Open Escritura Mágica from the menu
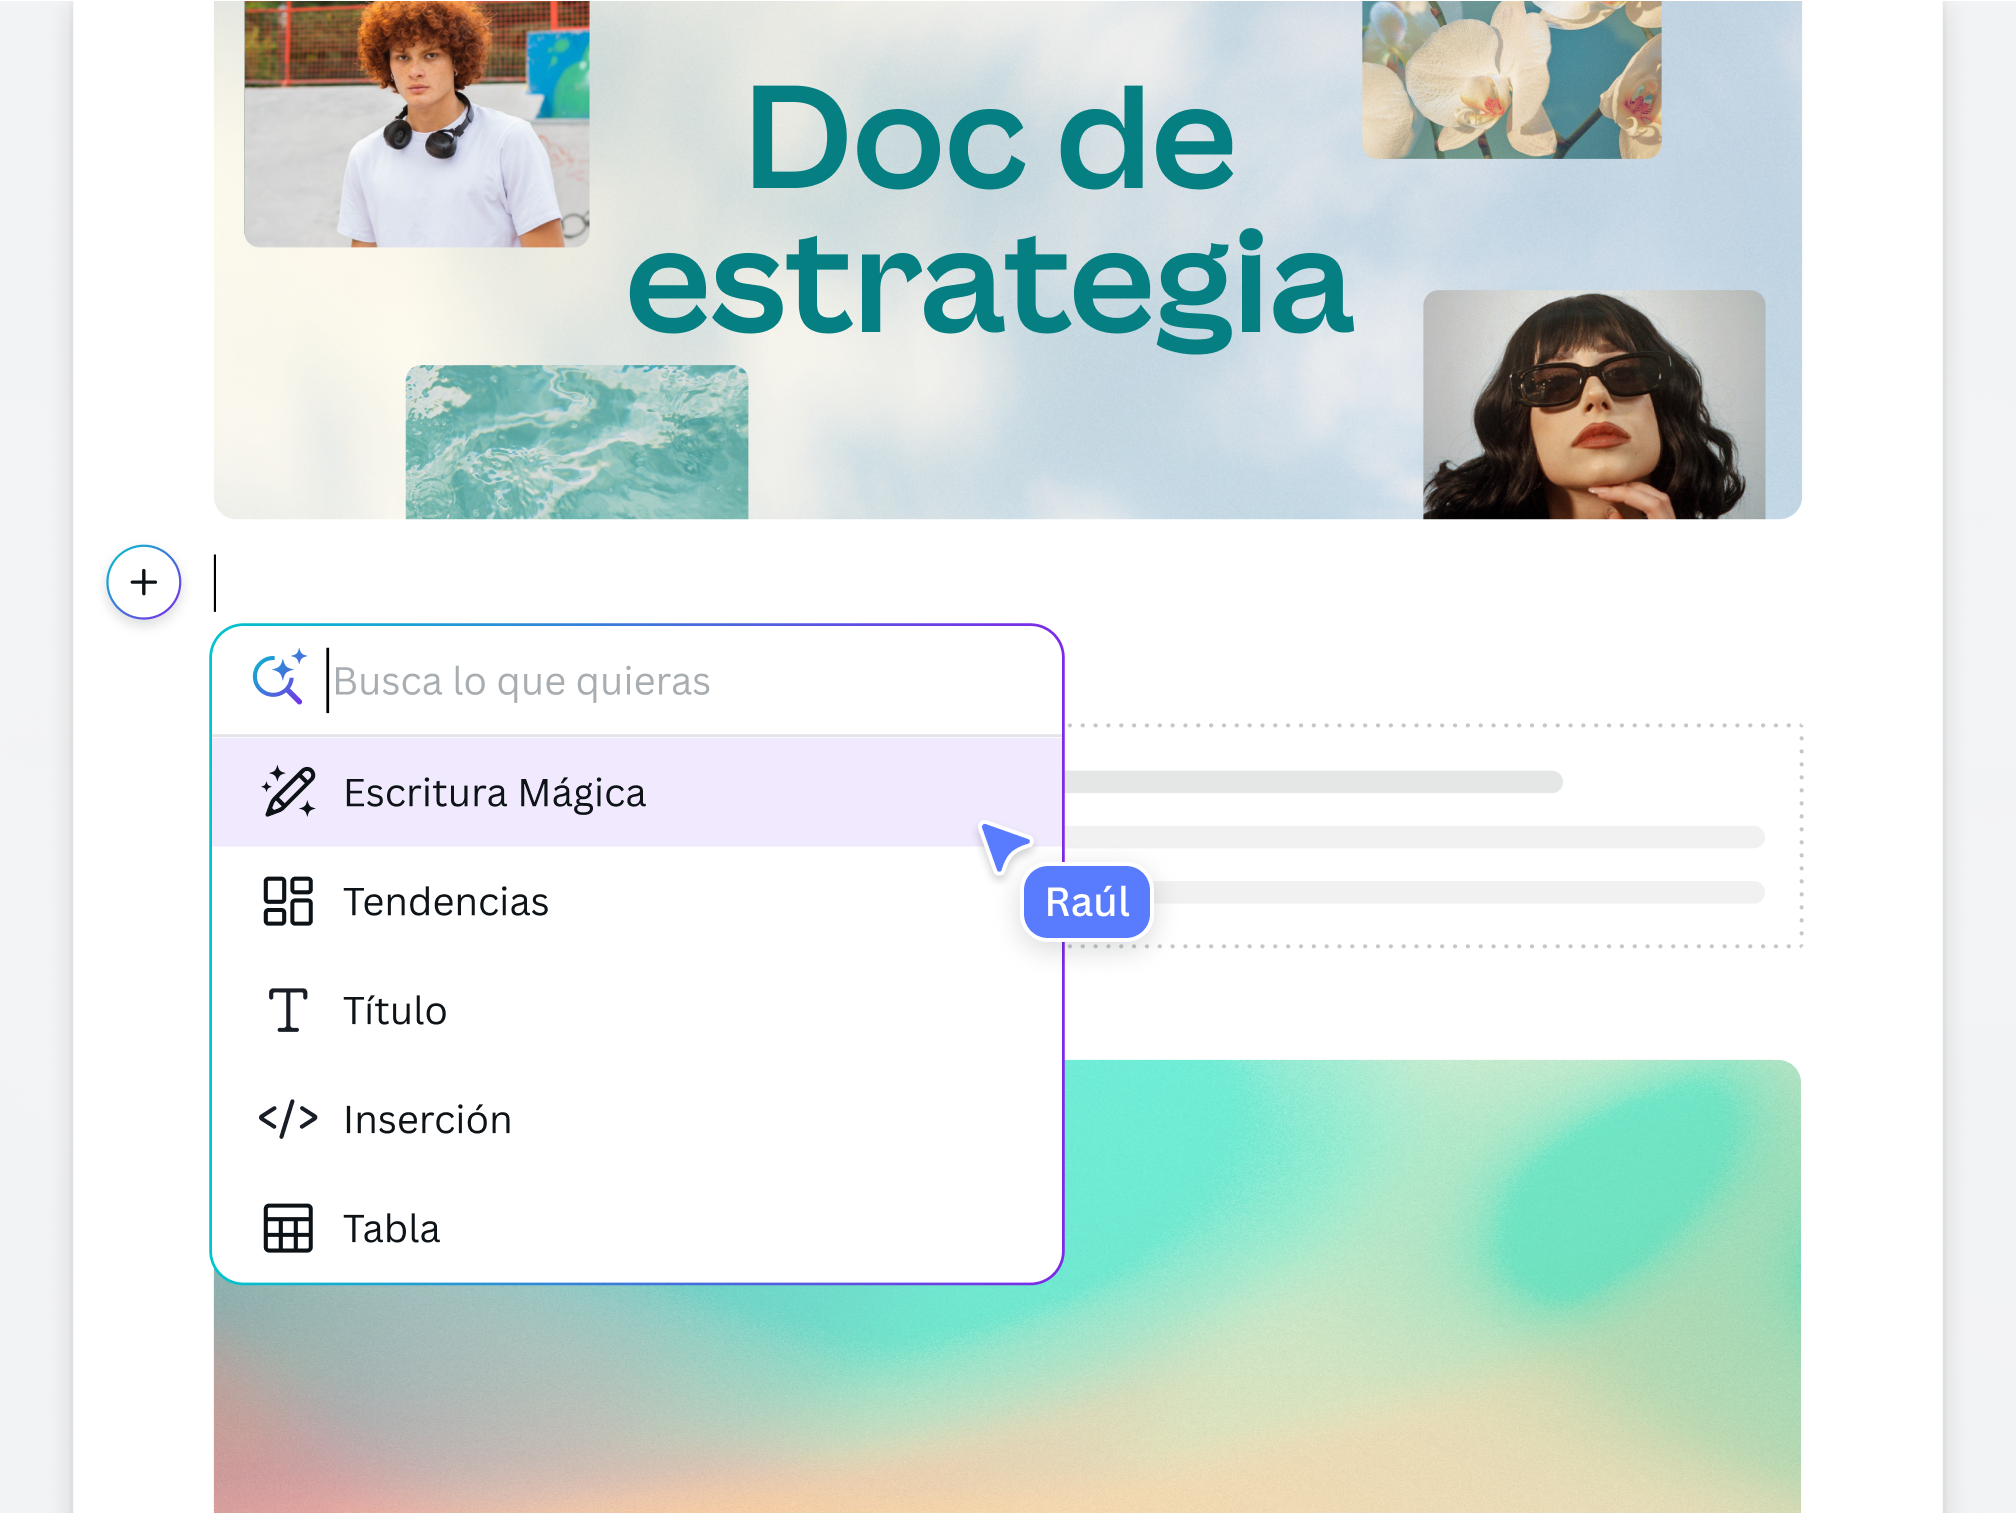2016x1513 pixels. [x=495, y=792]
